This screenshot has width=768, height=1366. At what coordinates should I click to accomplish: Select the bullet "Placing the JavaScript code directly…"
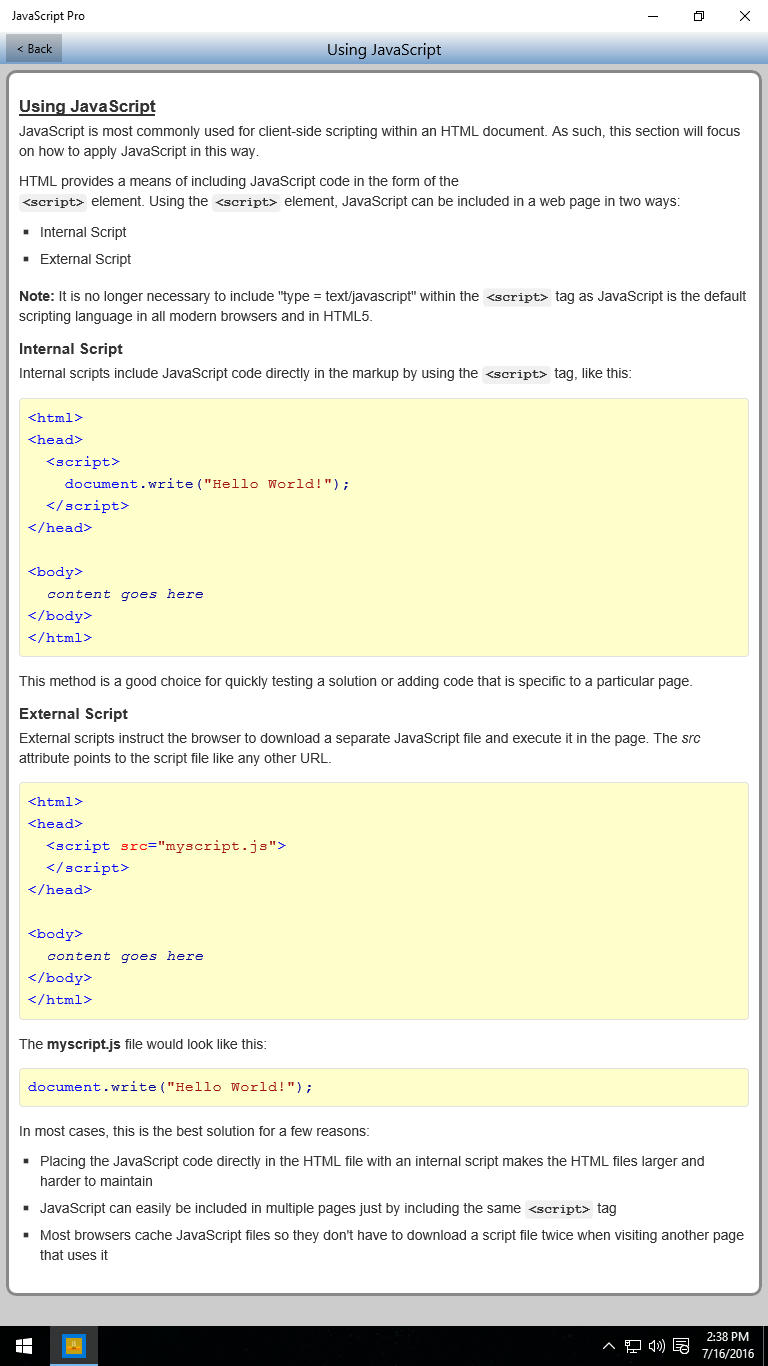click(372, 1171)
